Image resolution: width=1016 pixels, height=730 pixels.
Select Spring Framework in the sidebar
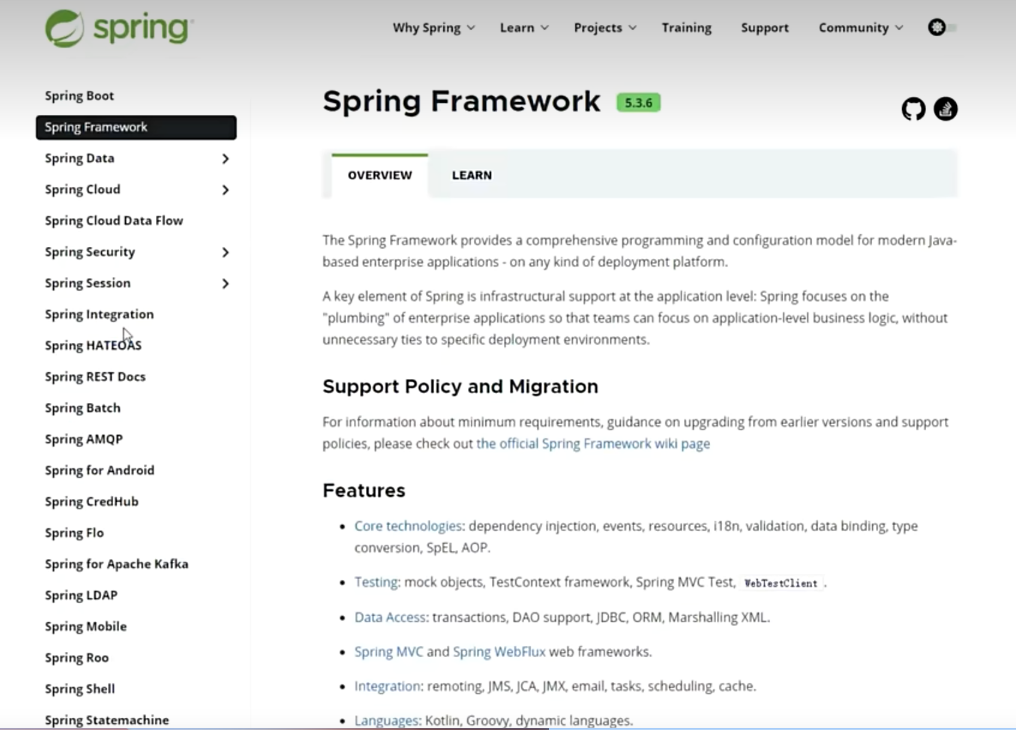(136, 127)
